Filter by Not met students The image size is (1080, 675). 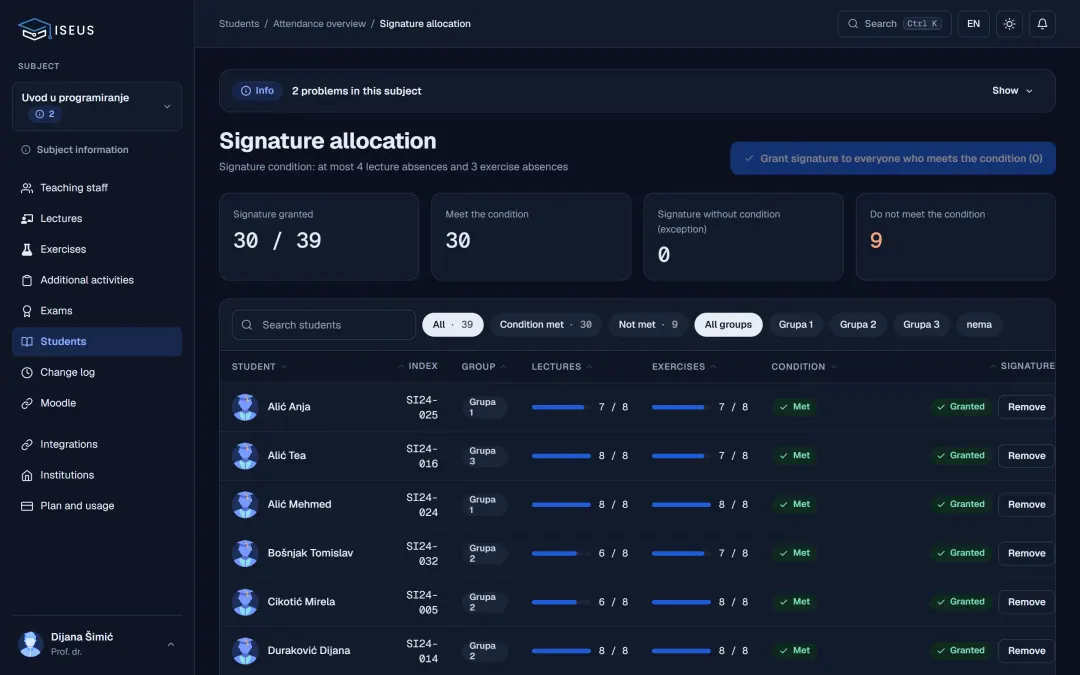[647, 325]
